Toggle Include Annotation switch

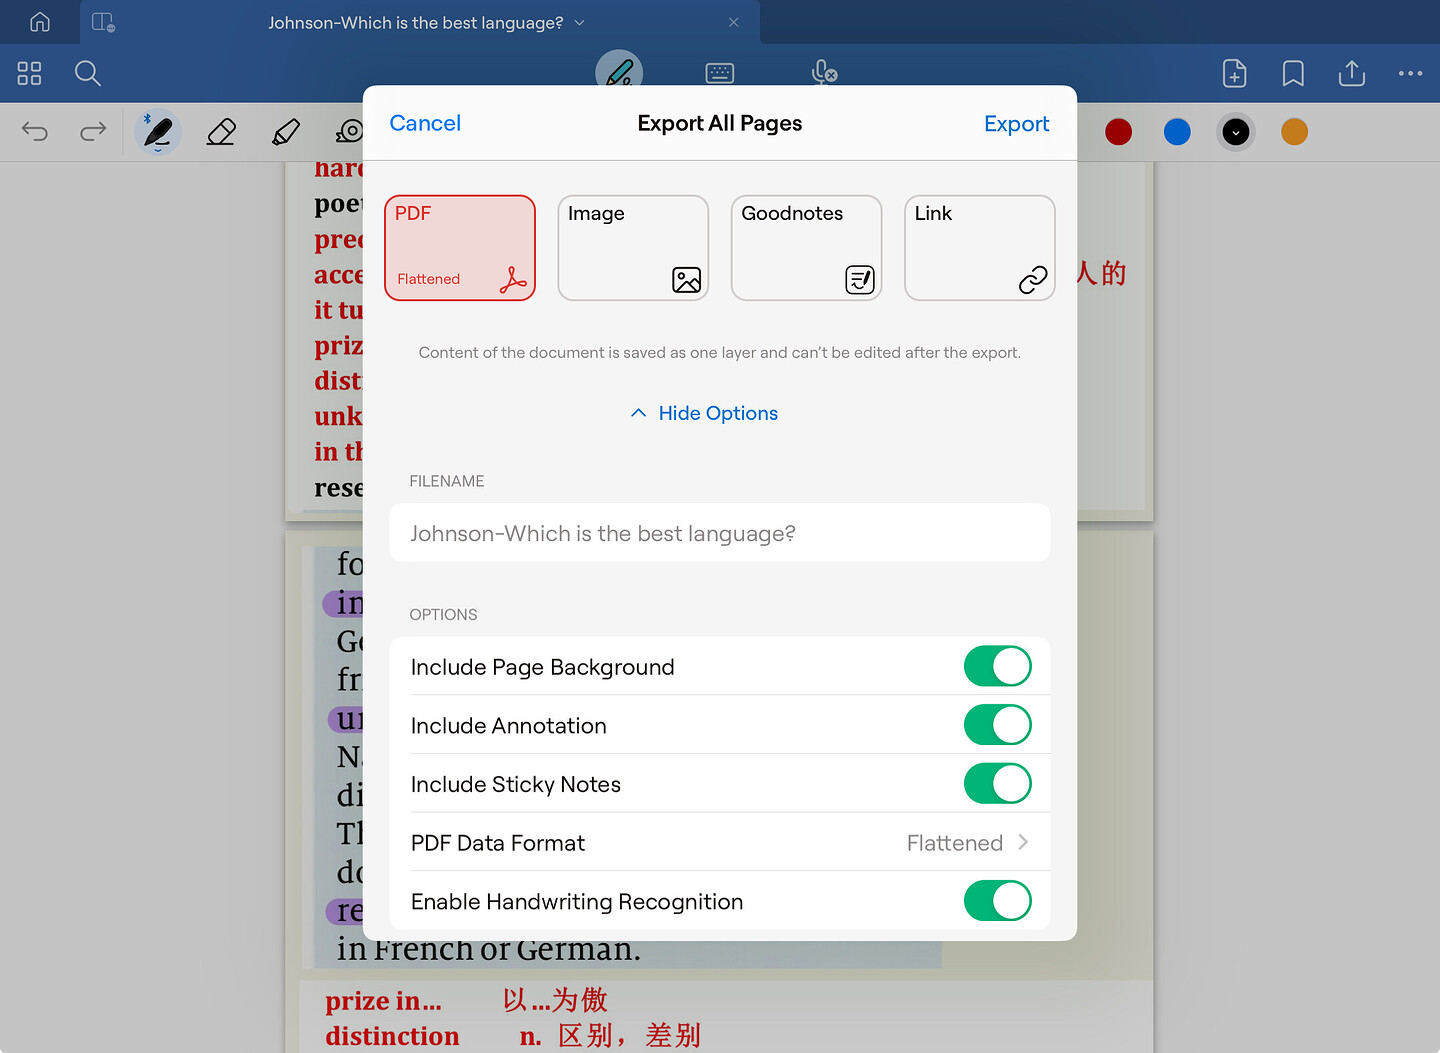(x=997, y=725)
